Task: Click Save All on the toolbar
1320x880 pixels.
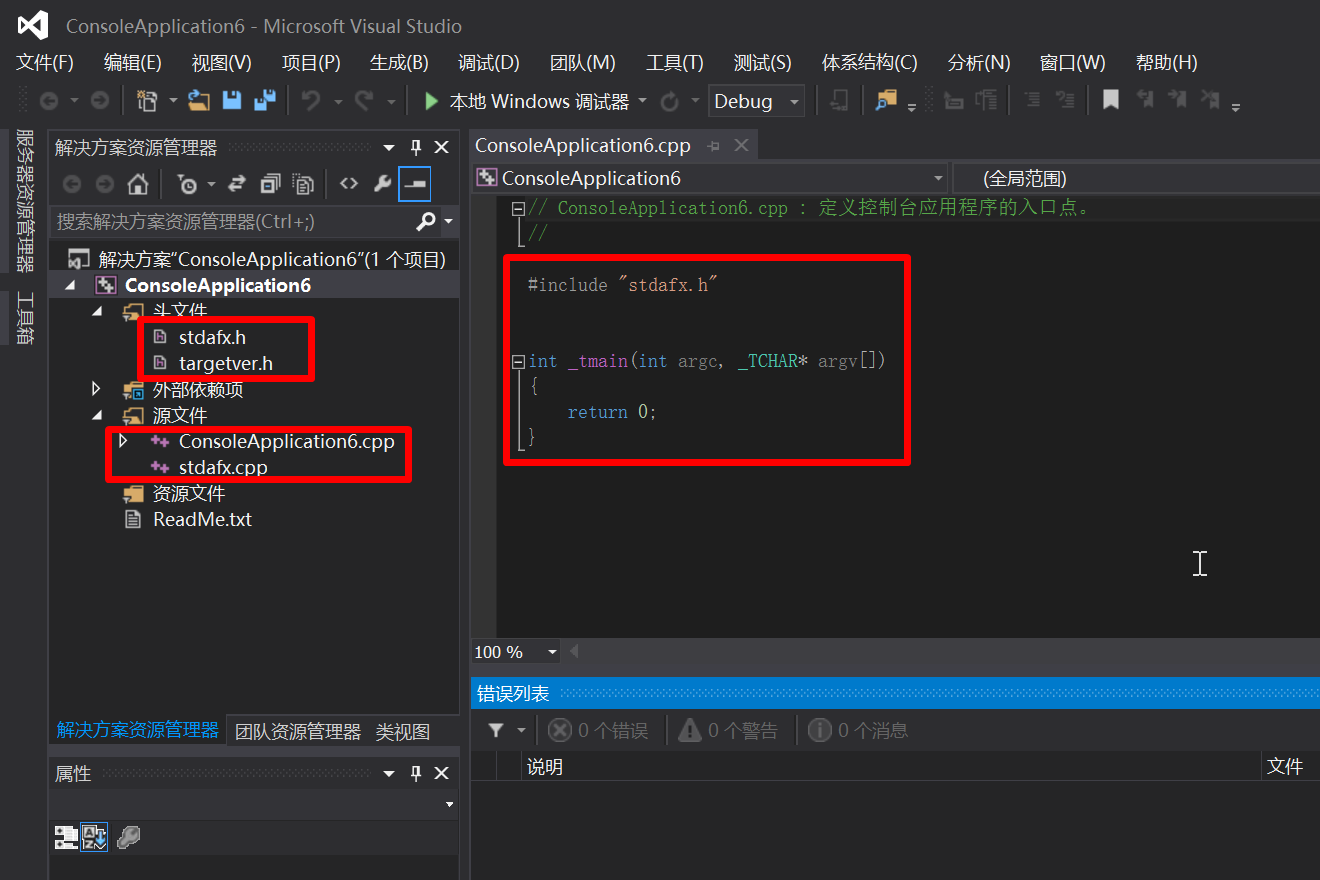Action: click(x=264, y=100)
